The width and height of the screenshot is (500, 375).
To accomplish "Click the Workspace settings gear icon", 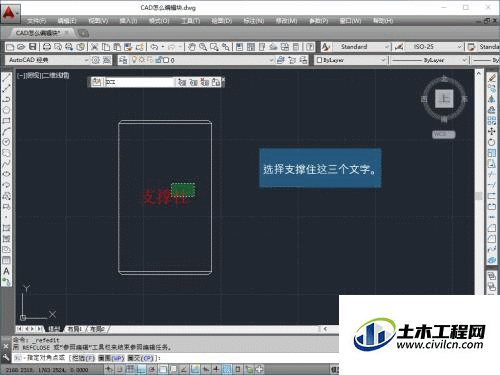I will click(x=96, y=60).
